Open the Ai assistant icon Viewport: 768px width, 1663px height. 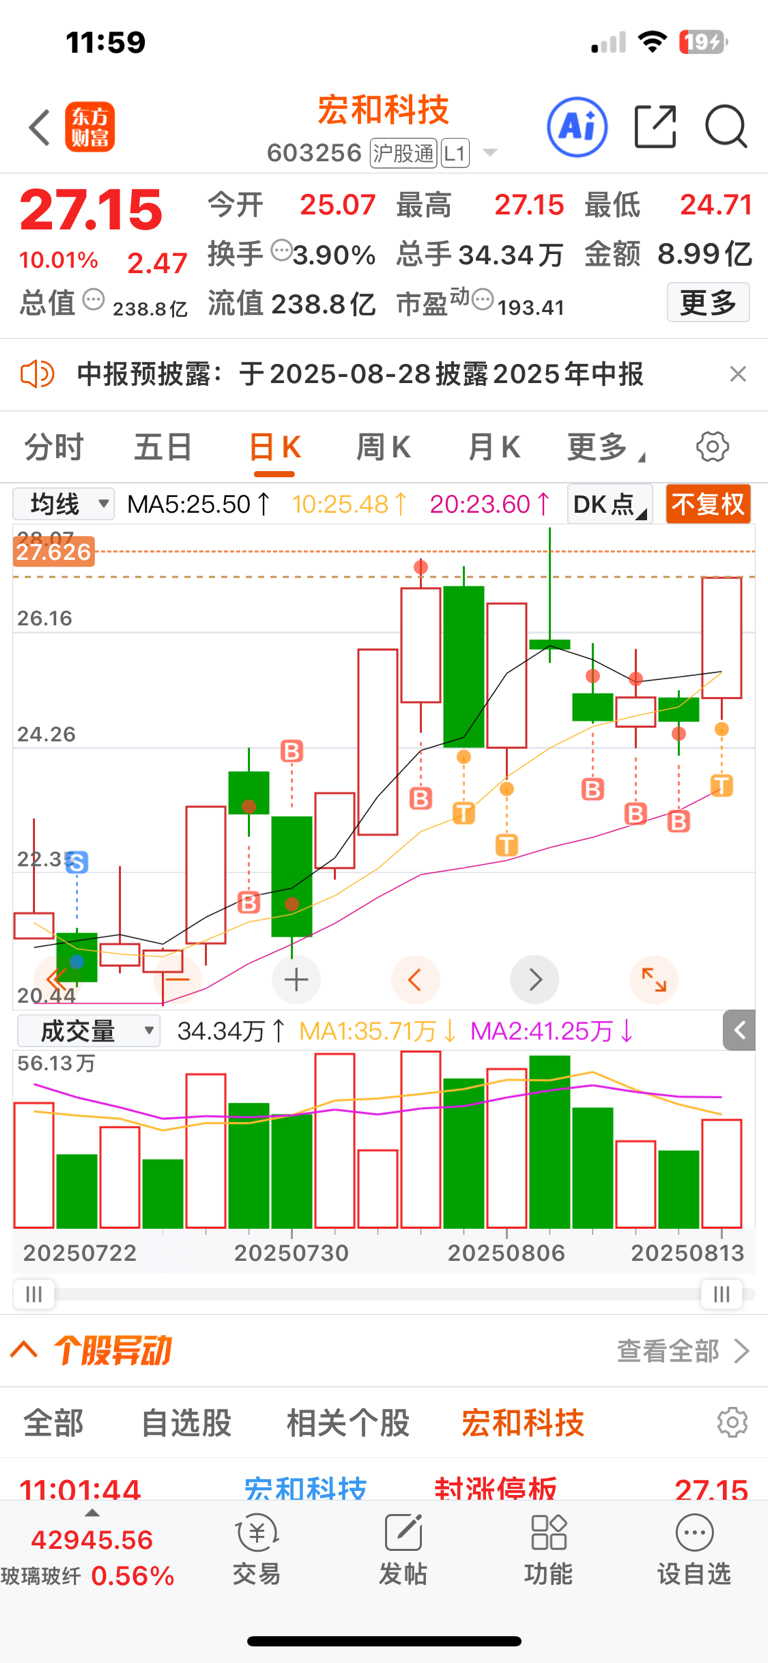click(x=577, y=127)
